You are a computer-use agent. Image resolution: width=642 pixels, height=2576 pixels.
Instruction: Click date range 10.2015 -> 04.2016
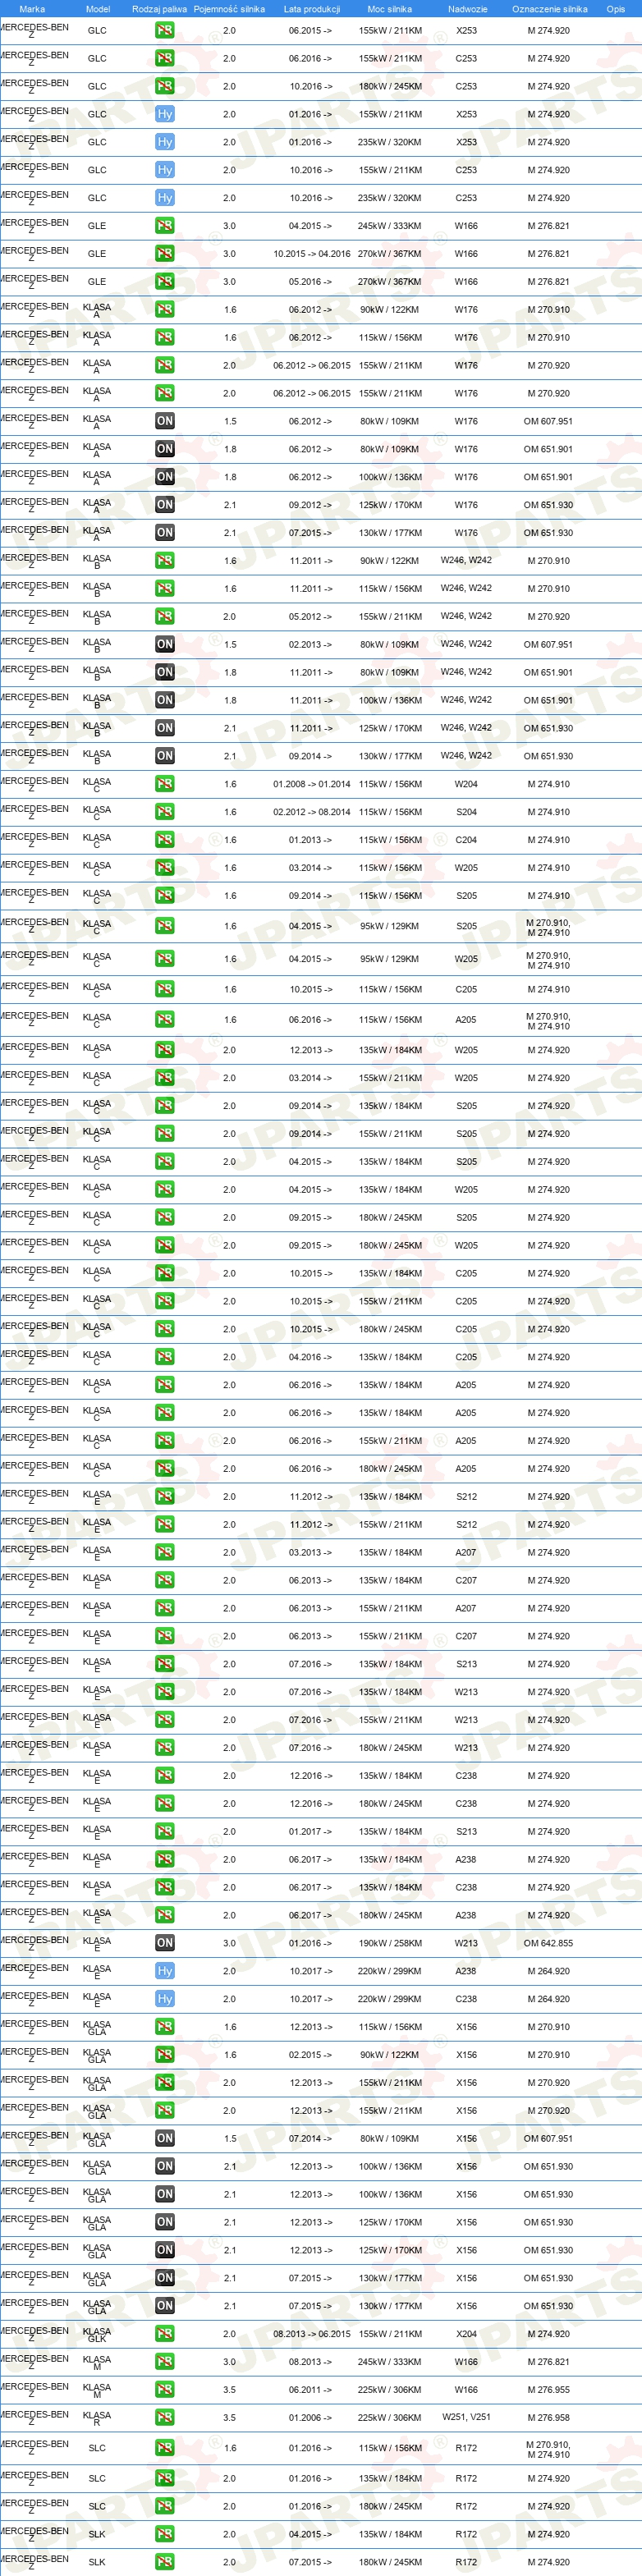[312, 254]
